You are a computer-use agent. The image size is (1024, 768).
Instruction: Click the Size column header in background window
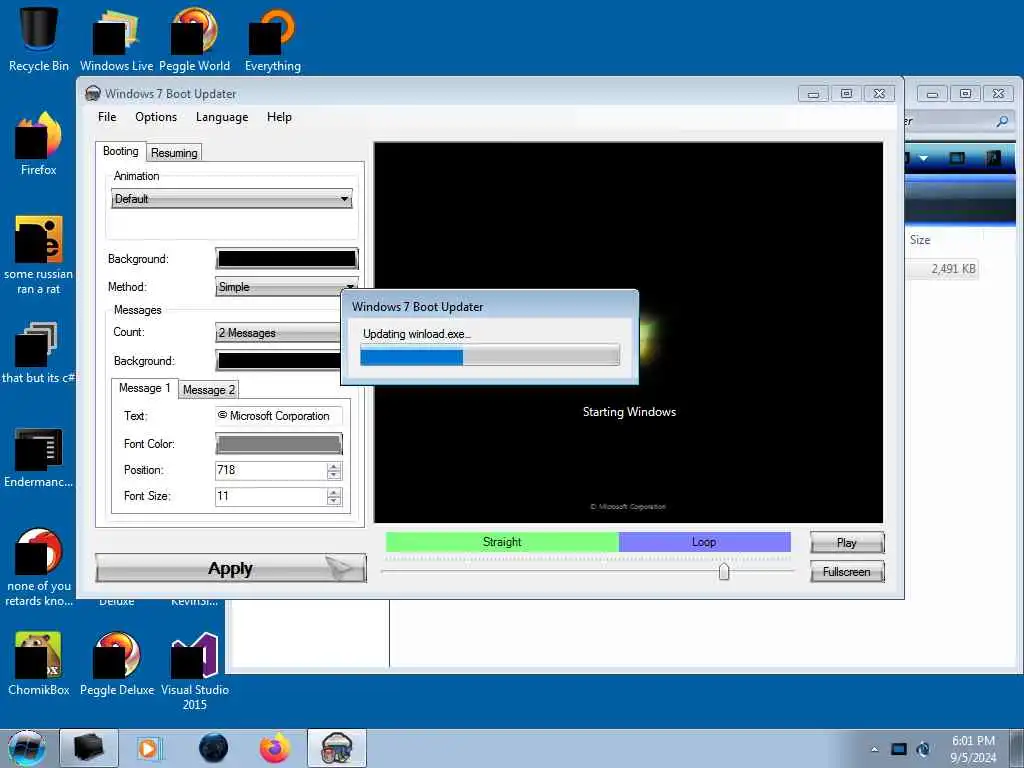tap(920, 240)
